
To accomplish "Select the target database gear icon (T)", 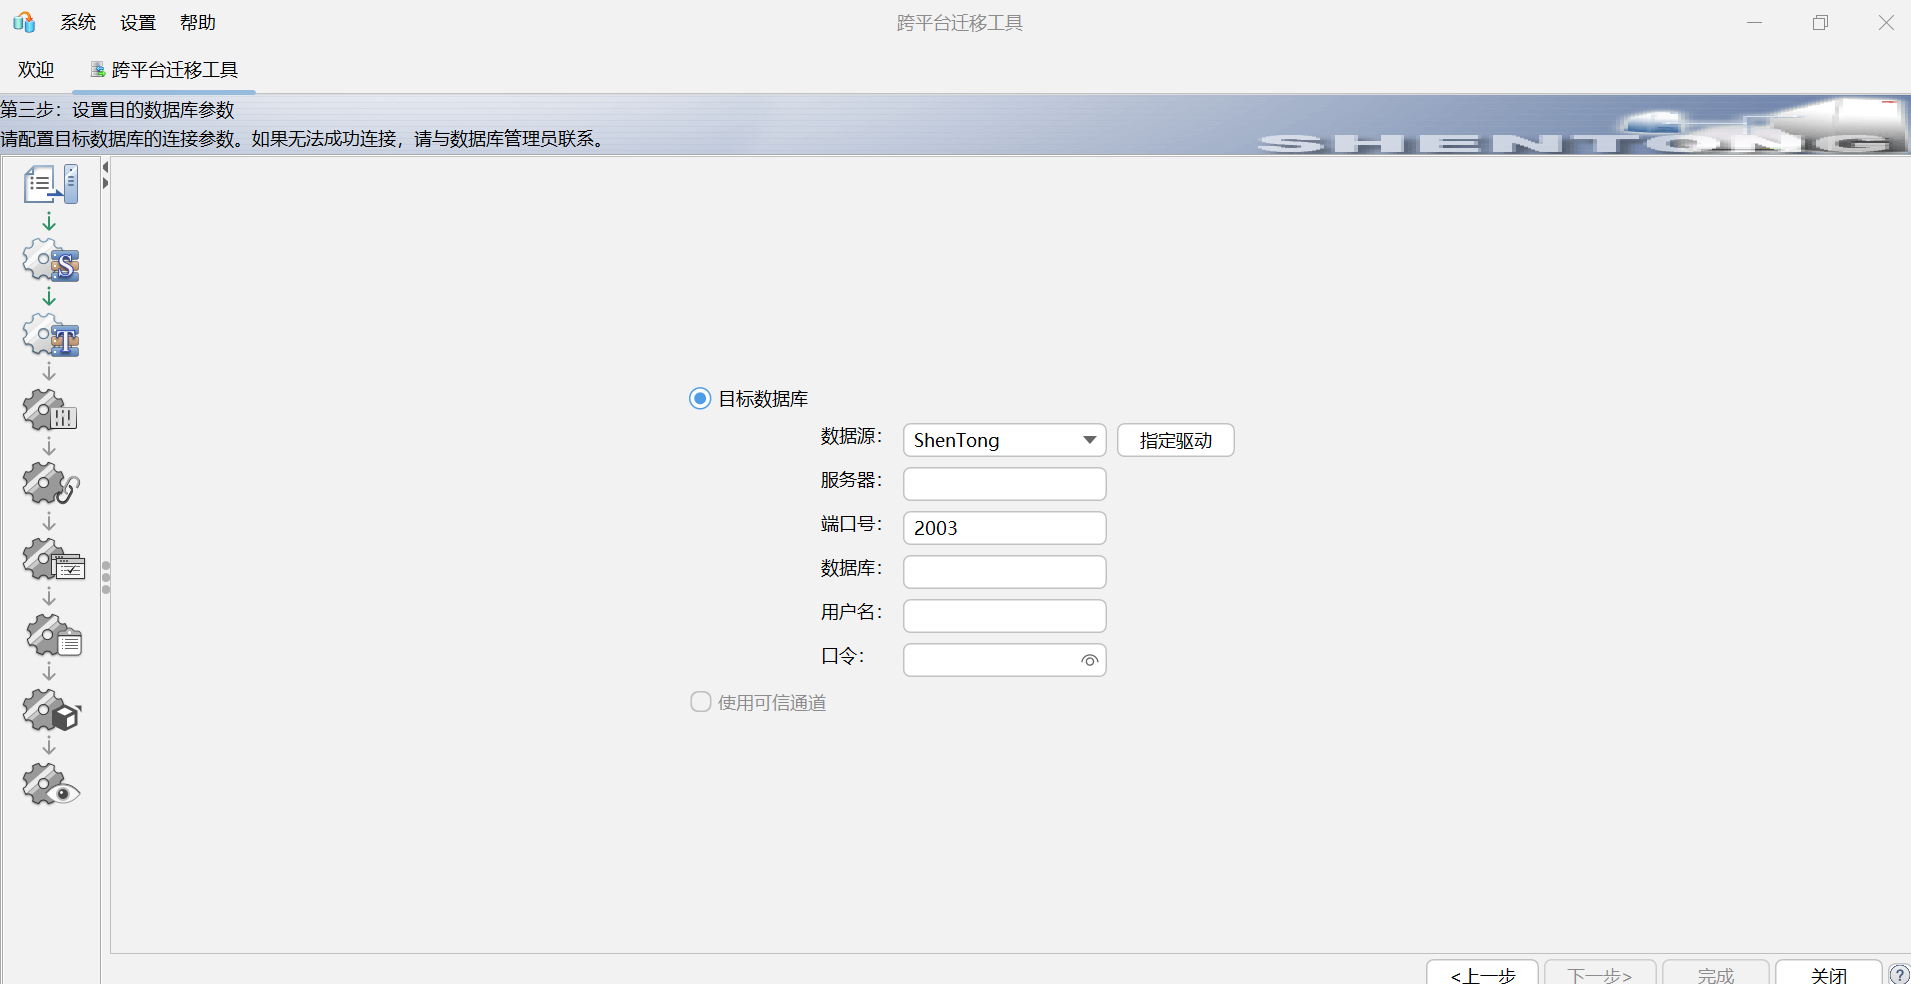I will point(51,336).
